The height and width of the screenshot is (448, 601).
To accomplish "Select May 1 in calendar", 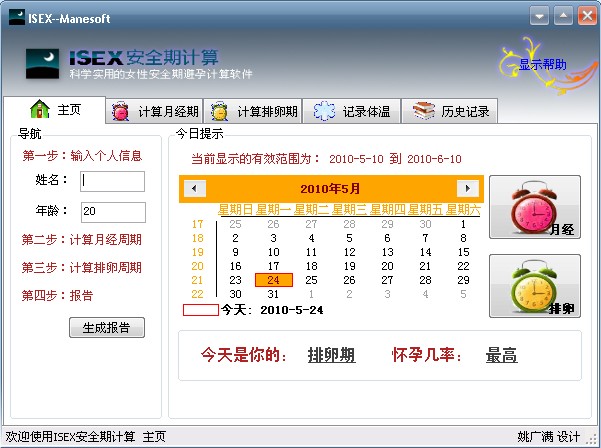I will click(x=463, y=224).
